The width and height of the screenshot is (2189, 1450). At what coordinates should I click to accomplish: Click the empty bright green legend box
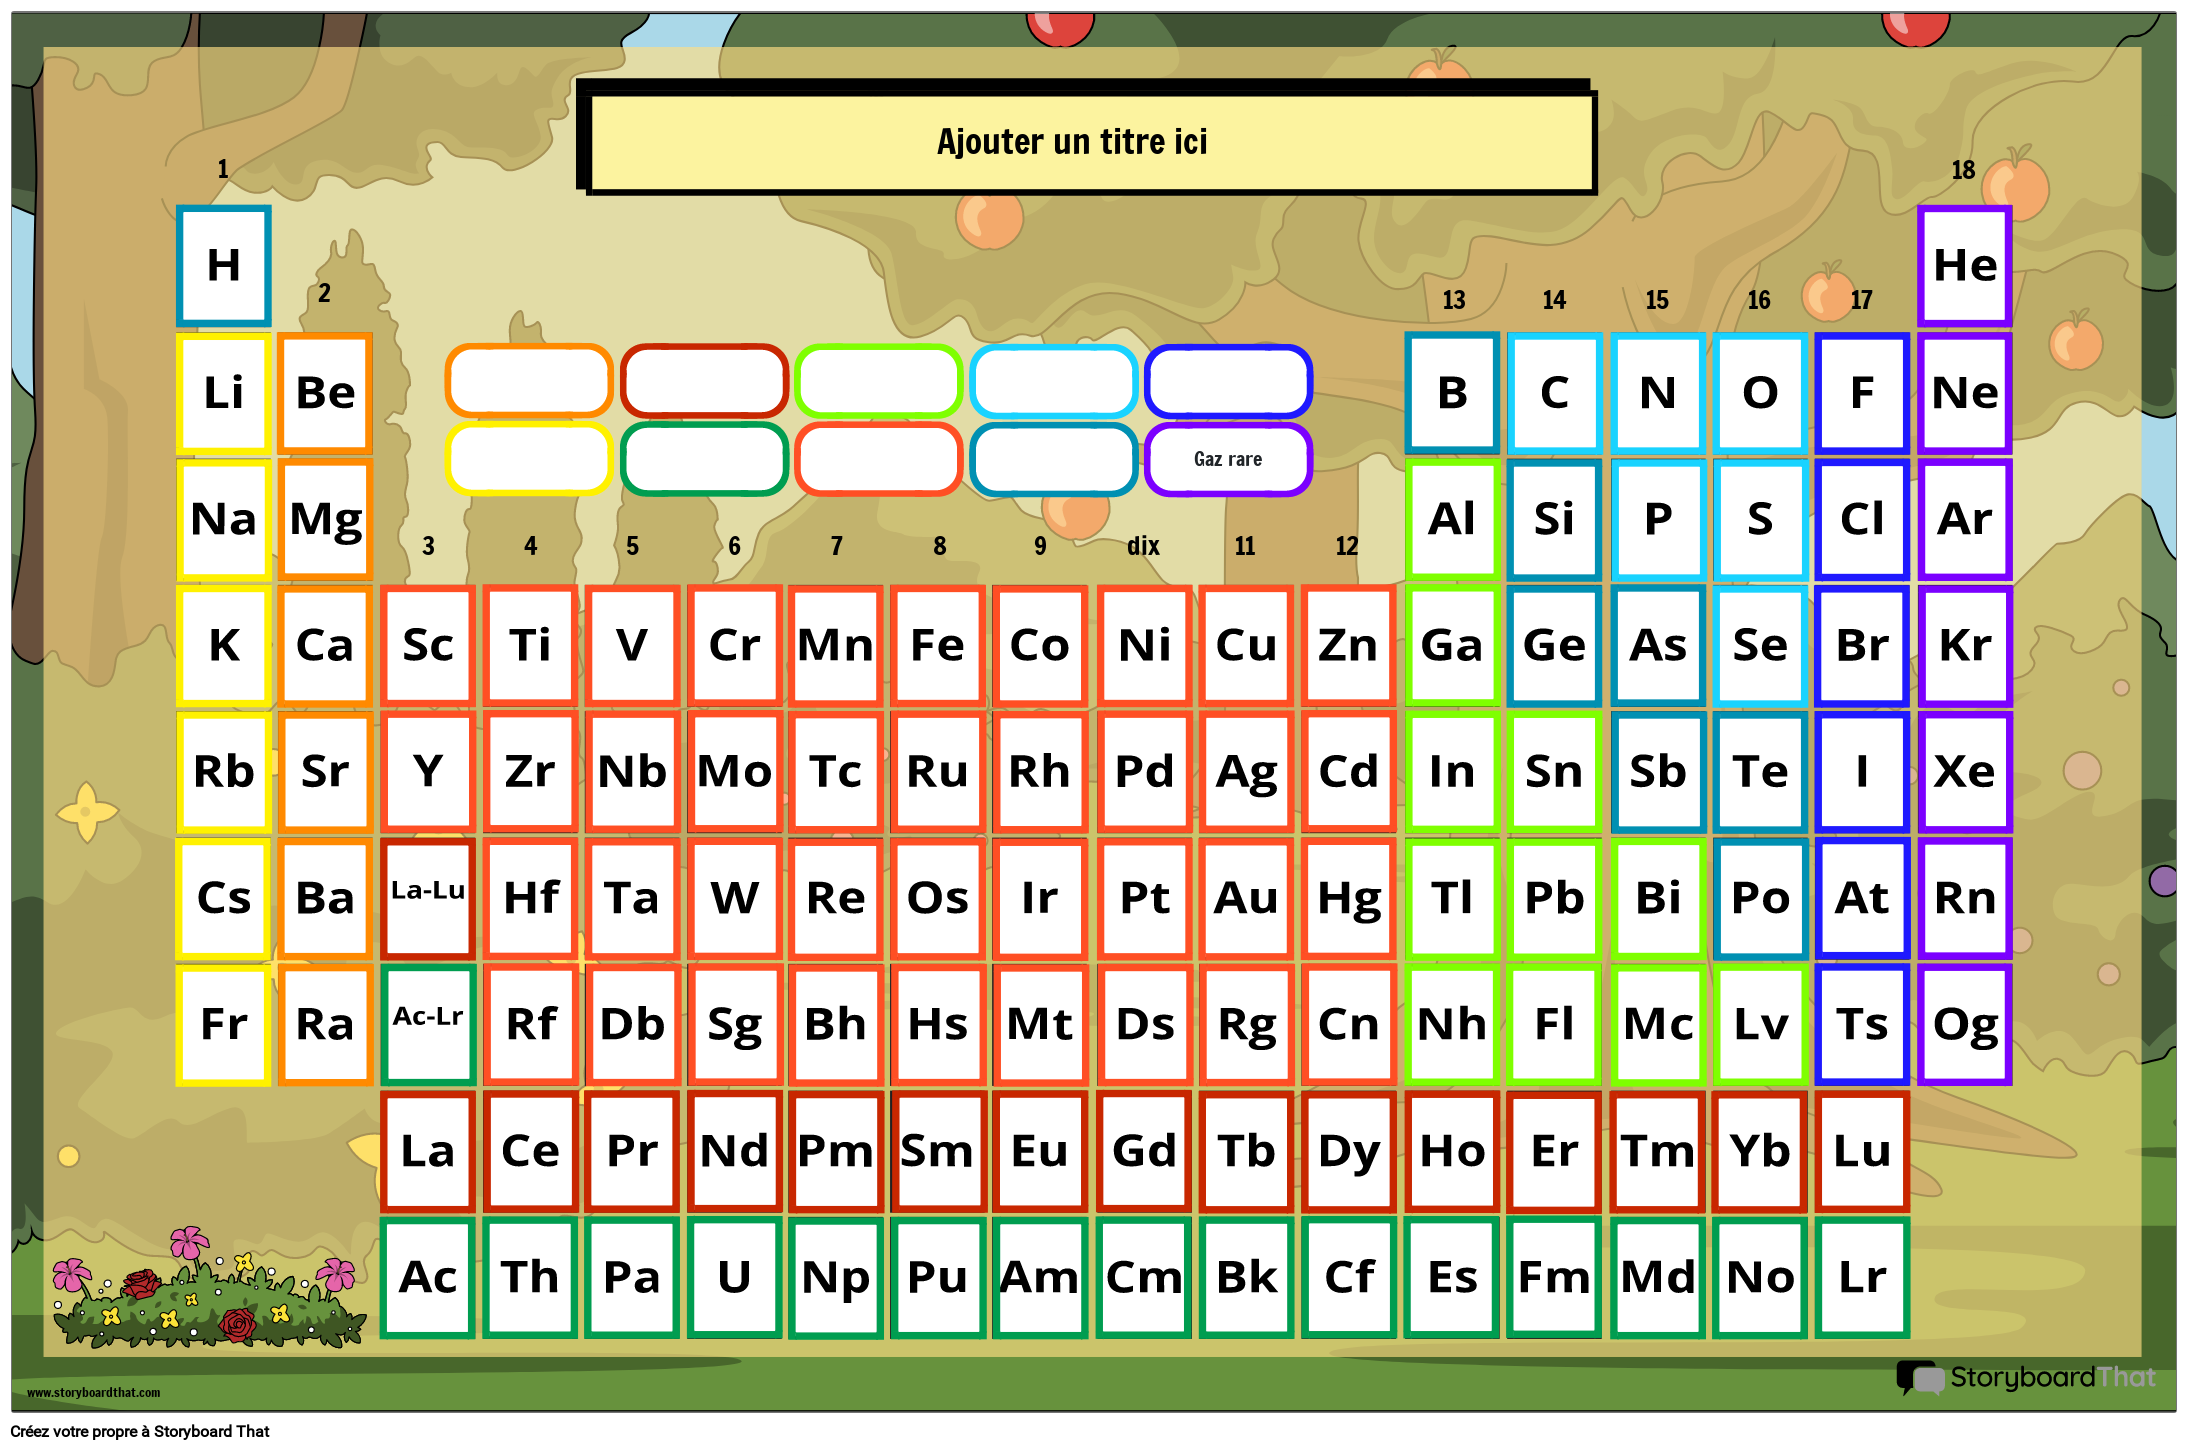click(x=878, y=381)
